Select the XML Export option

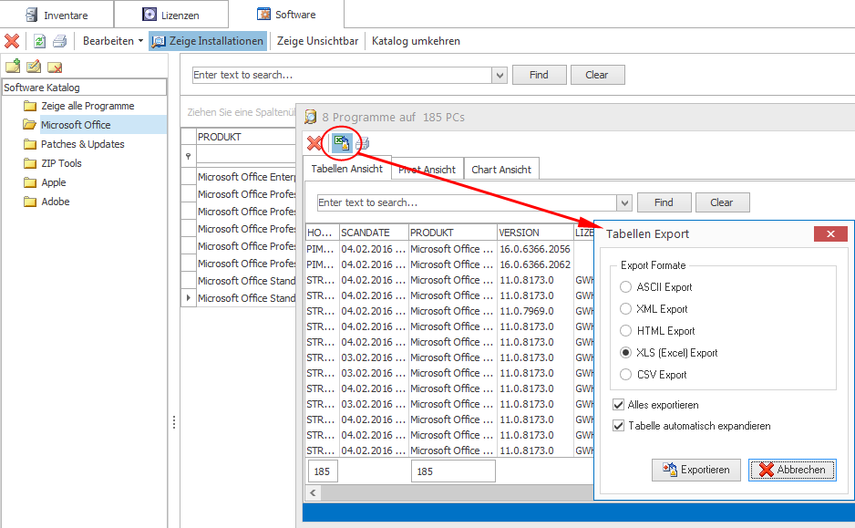point(625,309)
